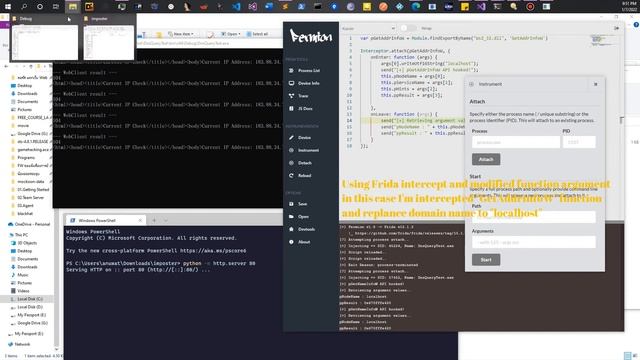Screen dimensions: 640x360
Task: Click the Open icon in Fermion sidebar
Action: pyautogui.click(x=291, y=216)
